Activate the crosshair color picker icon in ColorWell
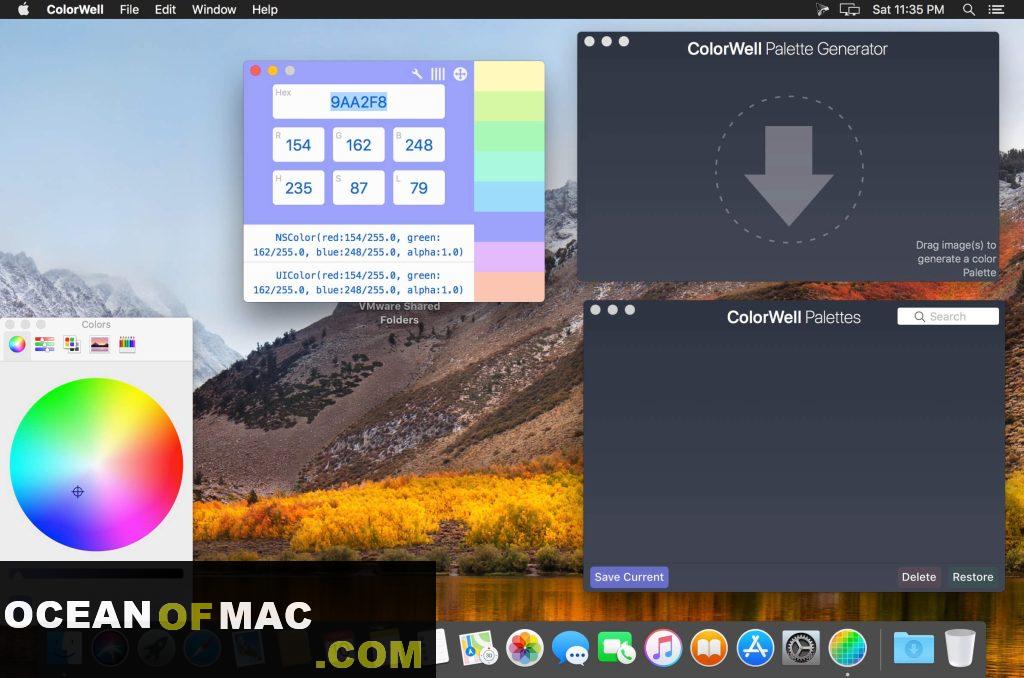This screenshot has height=678, width=1024. click(x=460, y=74)
